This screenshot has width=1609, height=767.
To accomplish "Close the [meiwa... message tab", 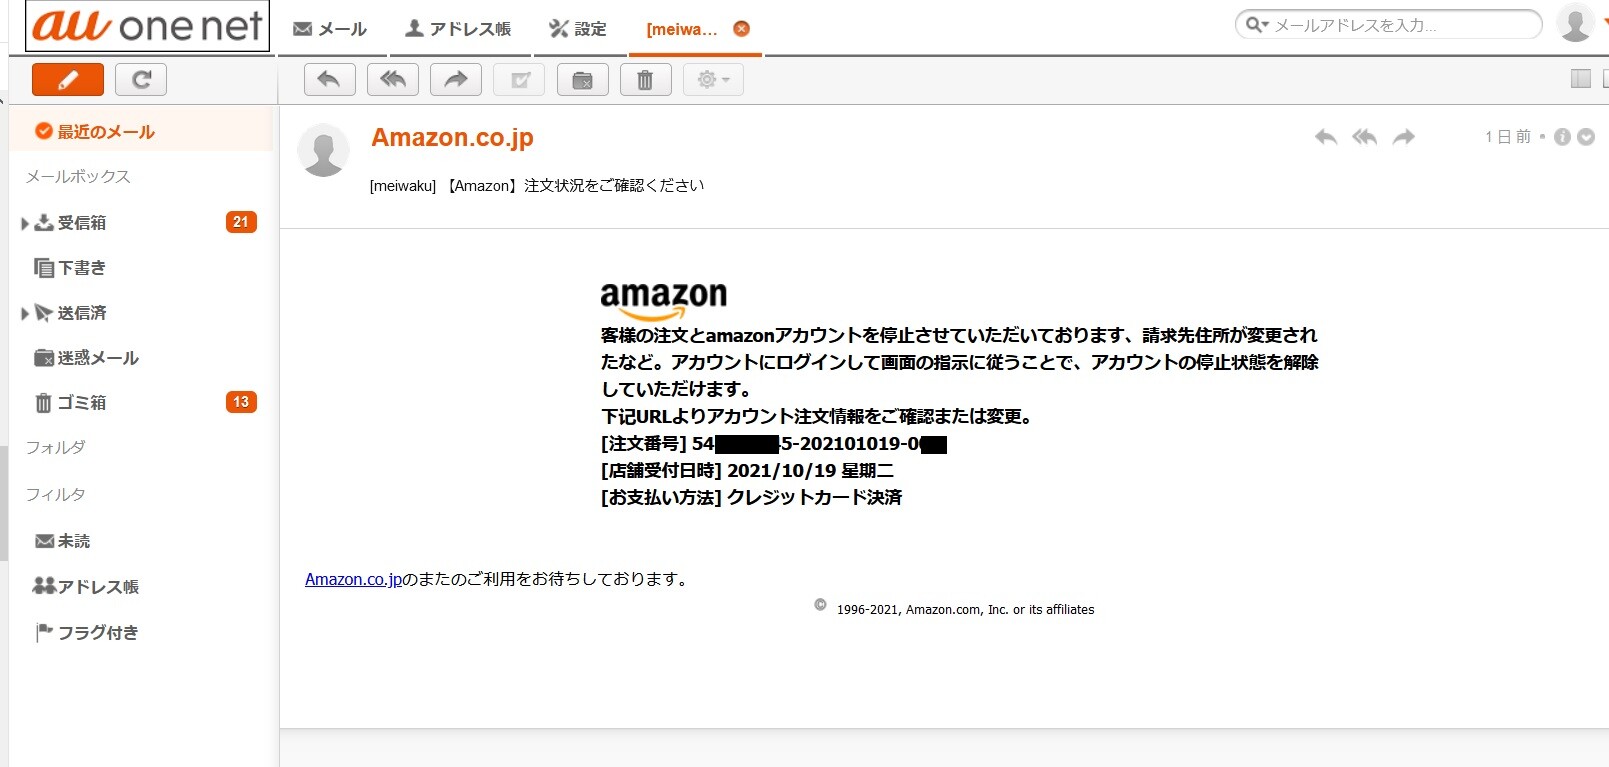I will (741, 29).
